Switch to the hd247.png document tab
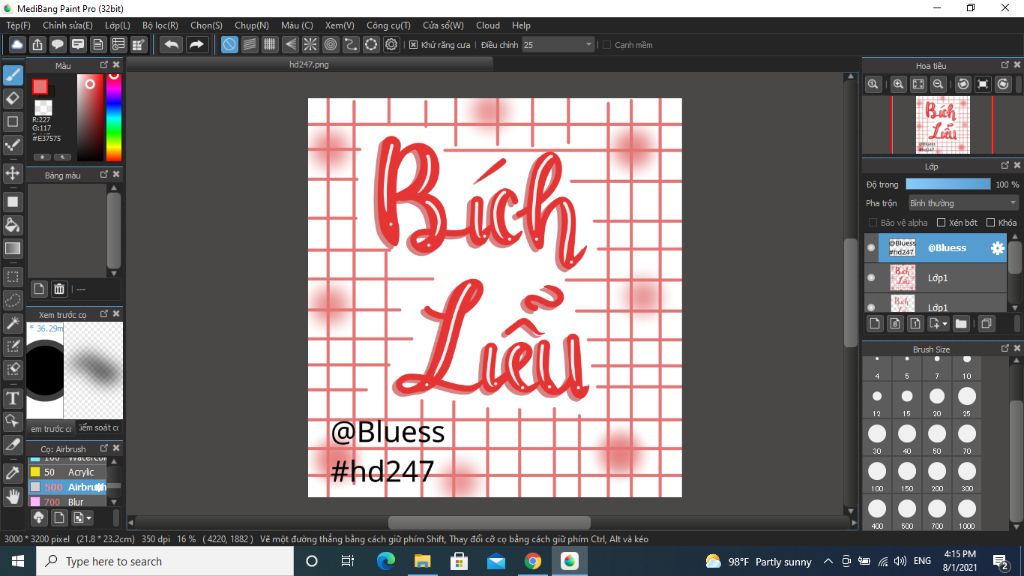Viewport: 1024px width, 576px height. 309,65
